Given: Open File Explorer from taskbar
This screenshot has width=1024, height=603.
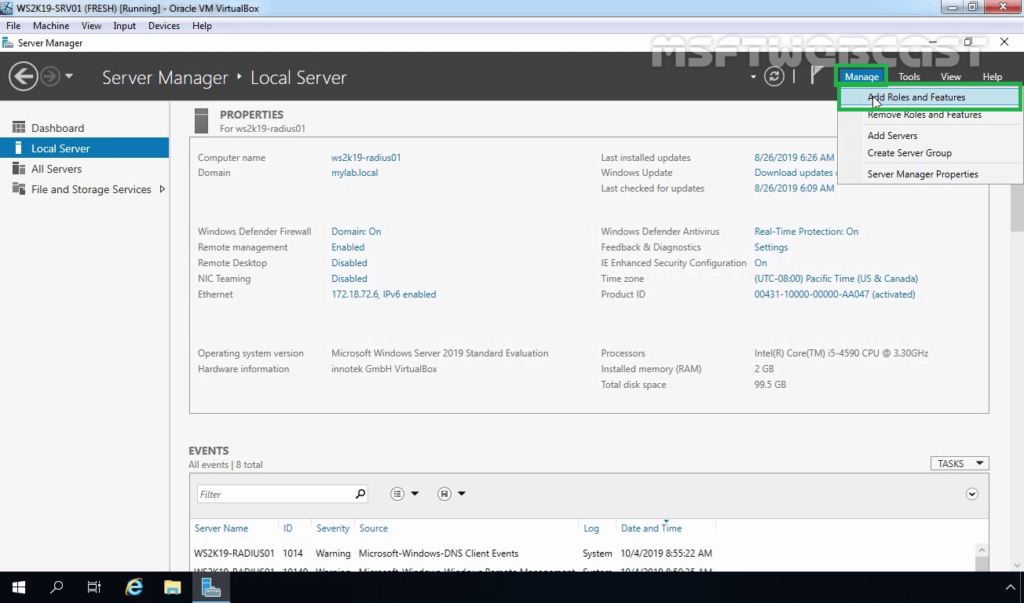Looking at the screenshot, I should (172, 587).
